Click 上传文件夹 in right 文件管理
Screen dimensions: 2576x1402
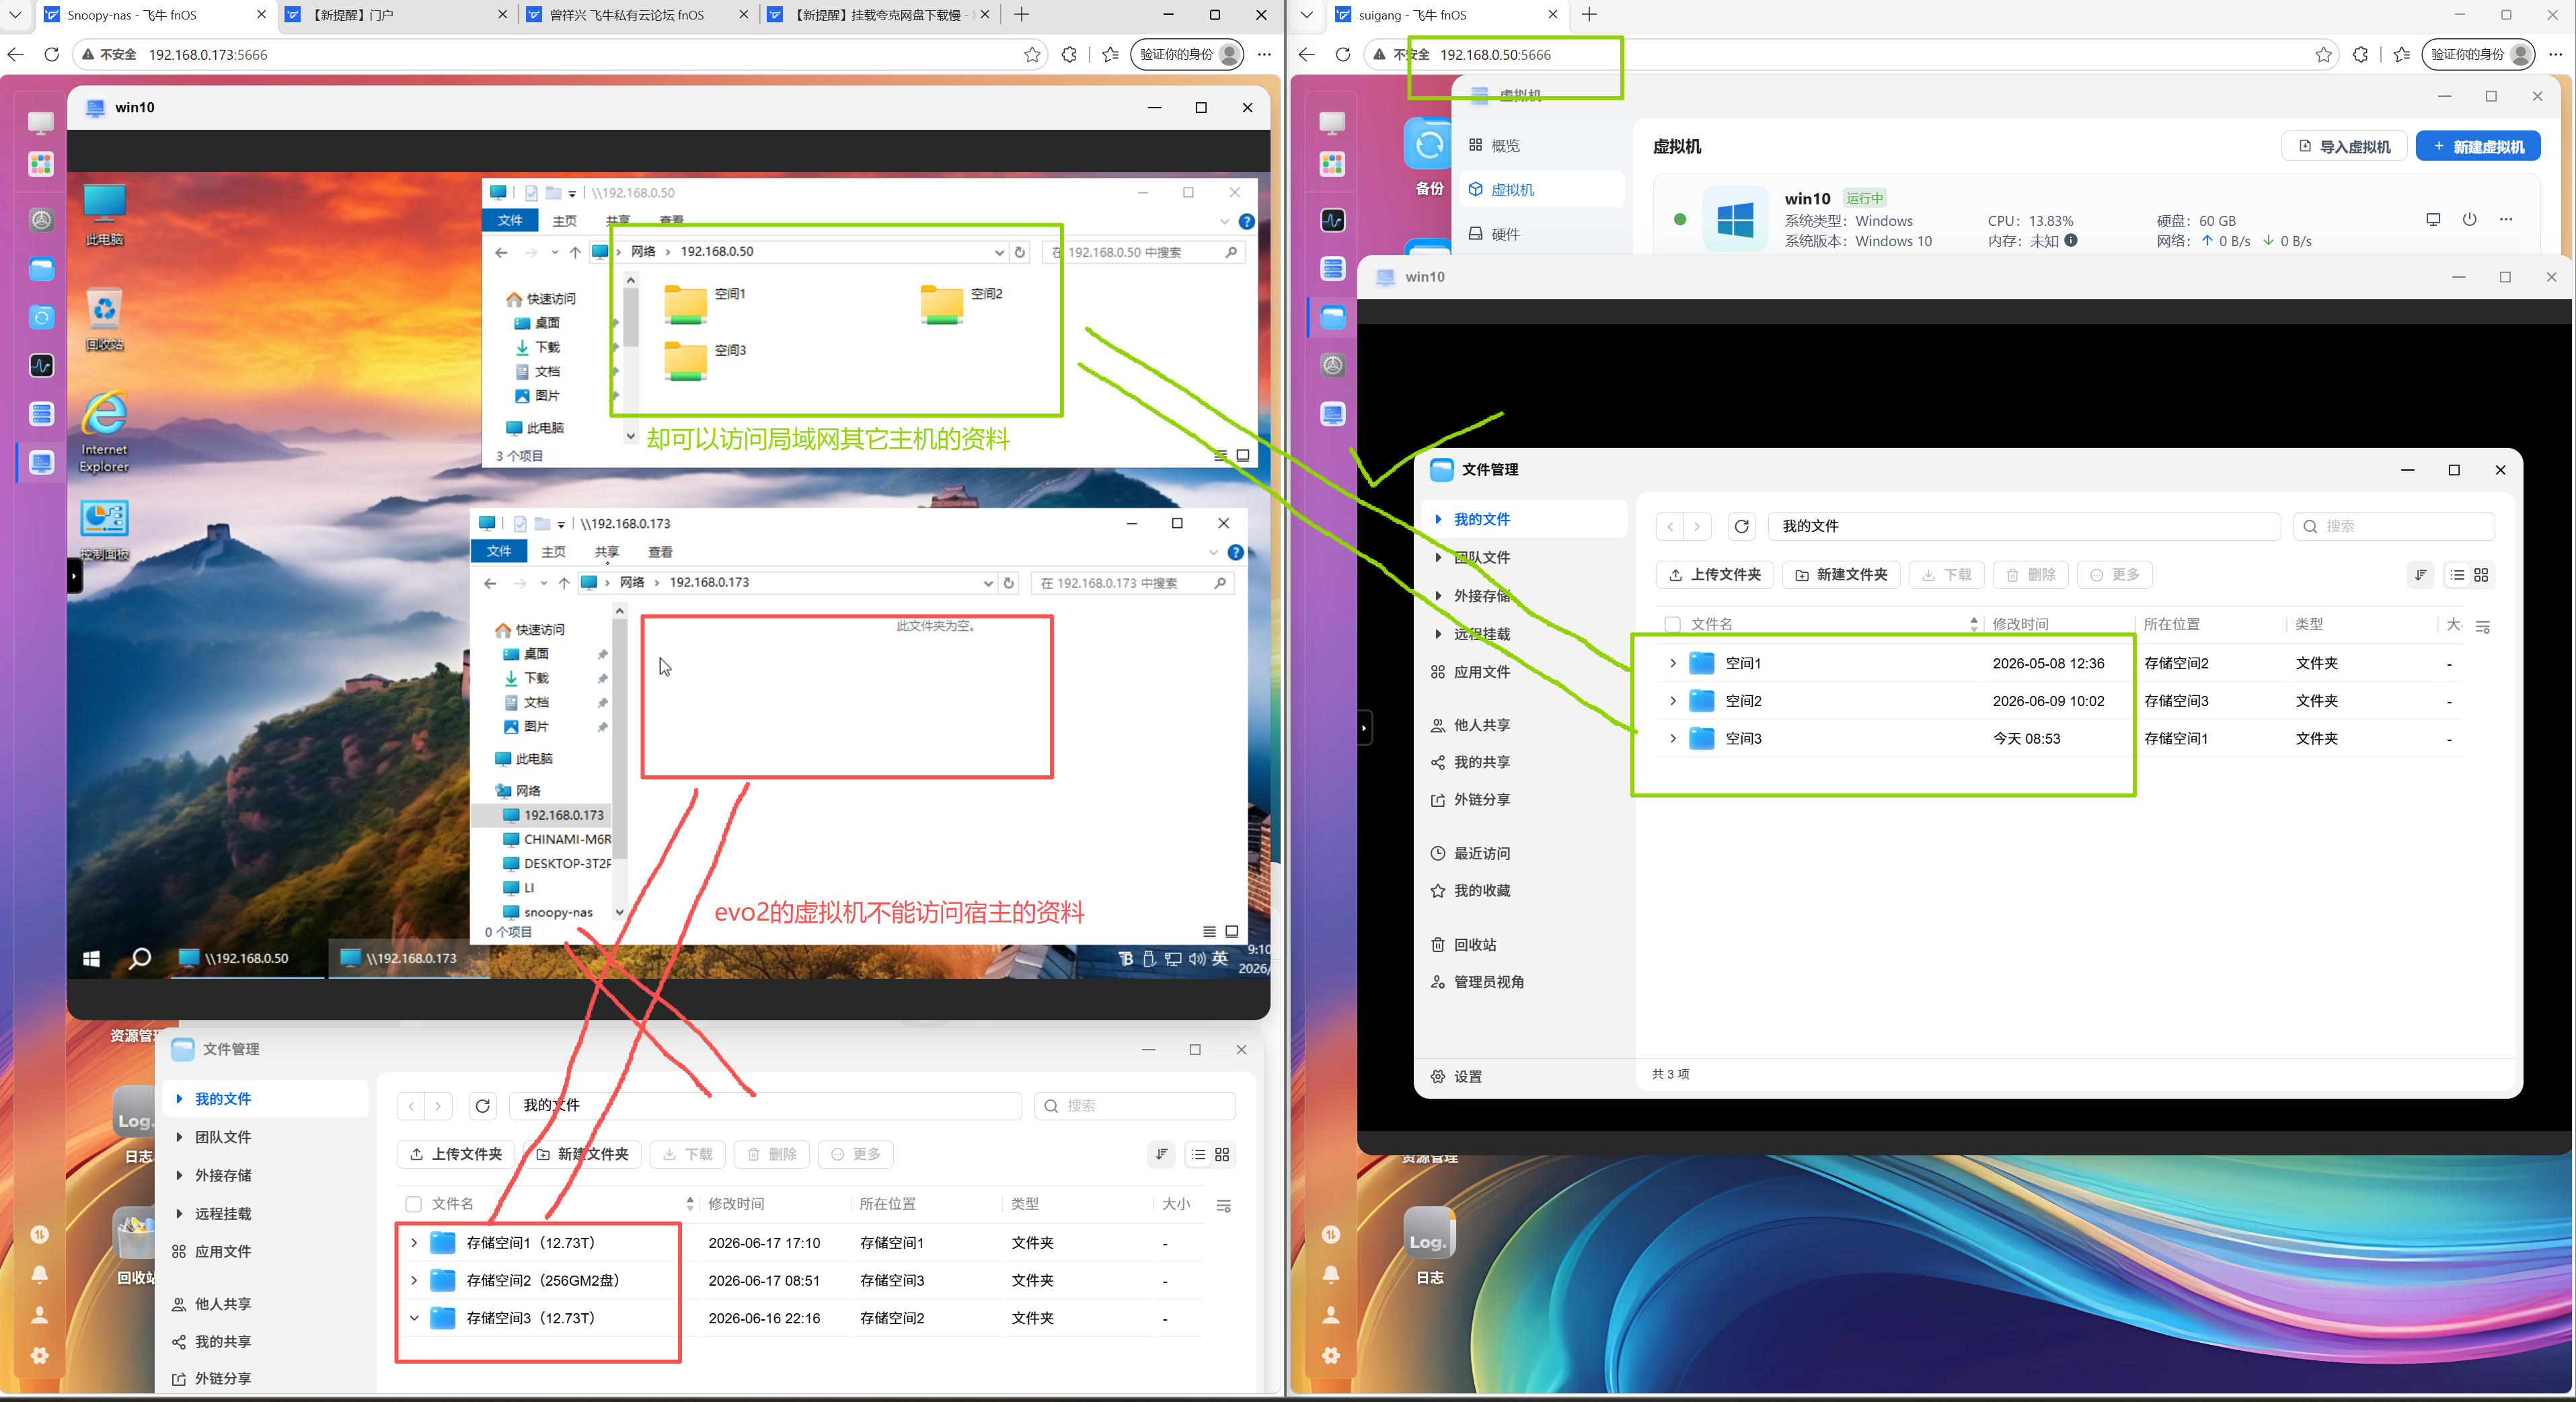[x=1714, y=575]
